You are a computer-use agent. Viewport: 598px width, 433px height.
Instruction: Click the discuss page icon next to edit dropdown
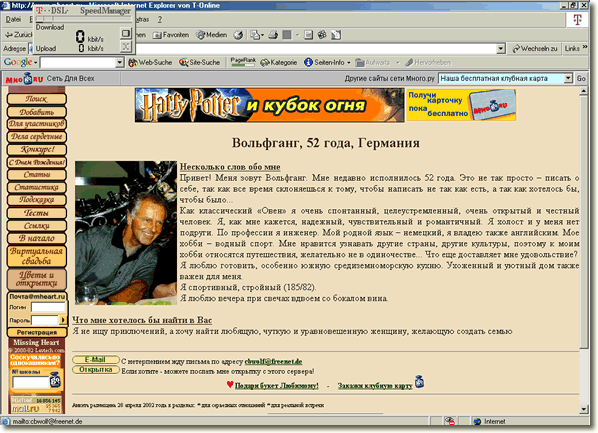pos(308,35)
